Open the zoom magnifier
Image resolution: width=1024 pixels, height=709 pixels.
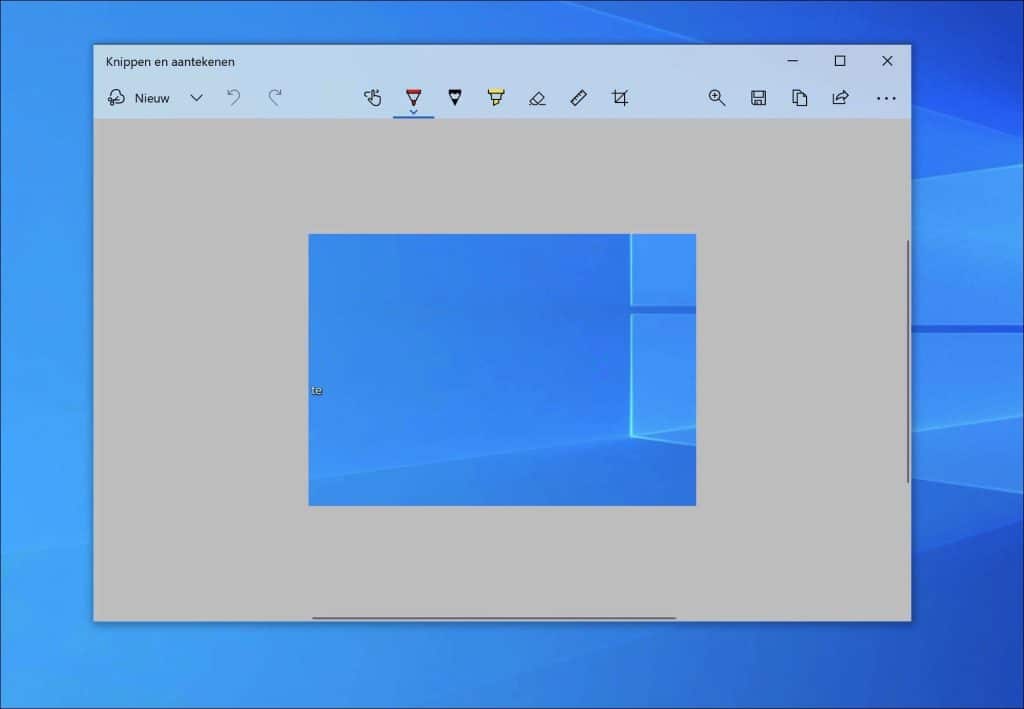[716, 98]
